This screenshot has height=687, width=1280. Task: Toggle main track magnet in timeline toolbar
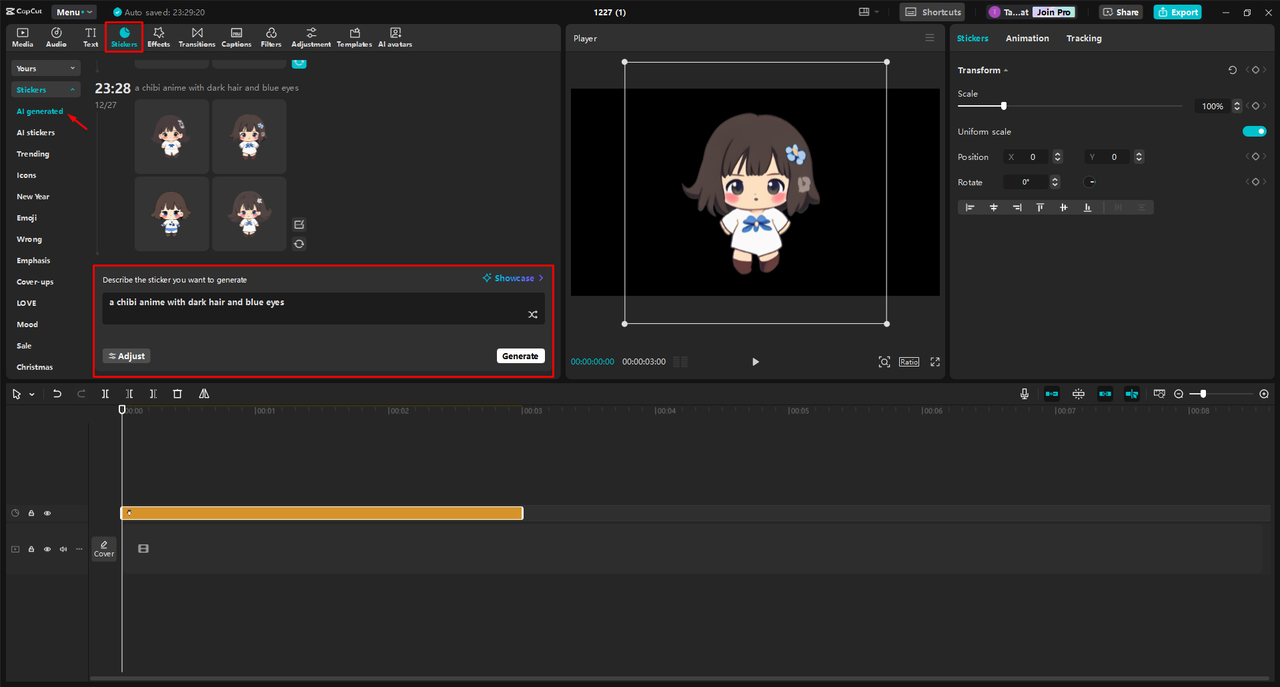(1052, 394)
